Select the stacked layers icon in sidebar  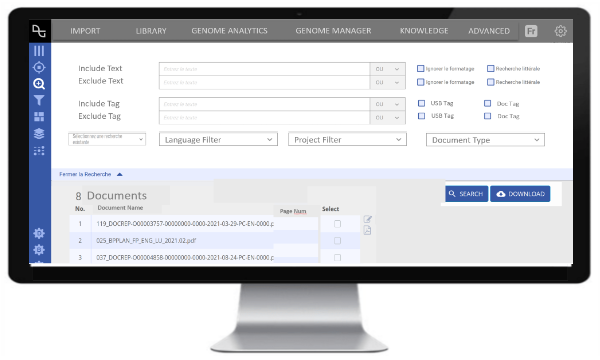click(x=39, y=134)
